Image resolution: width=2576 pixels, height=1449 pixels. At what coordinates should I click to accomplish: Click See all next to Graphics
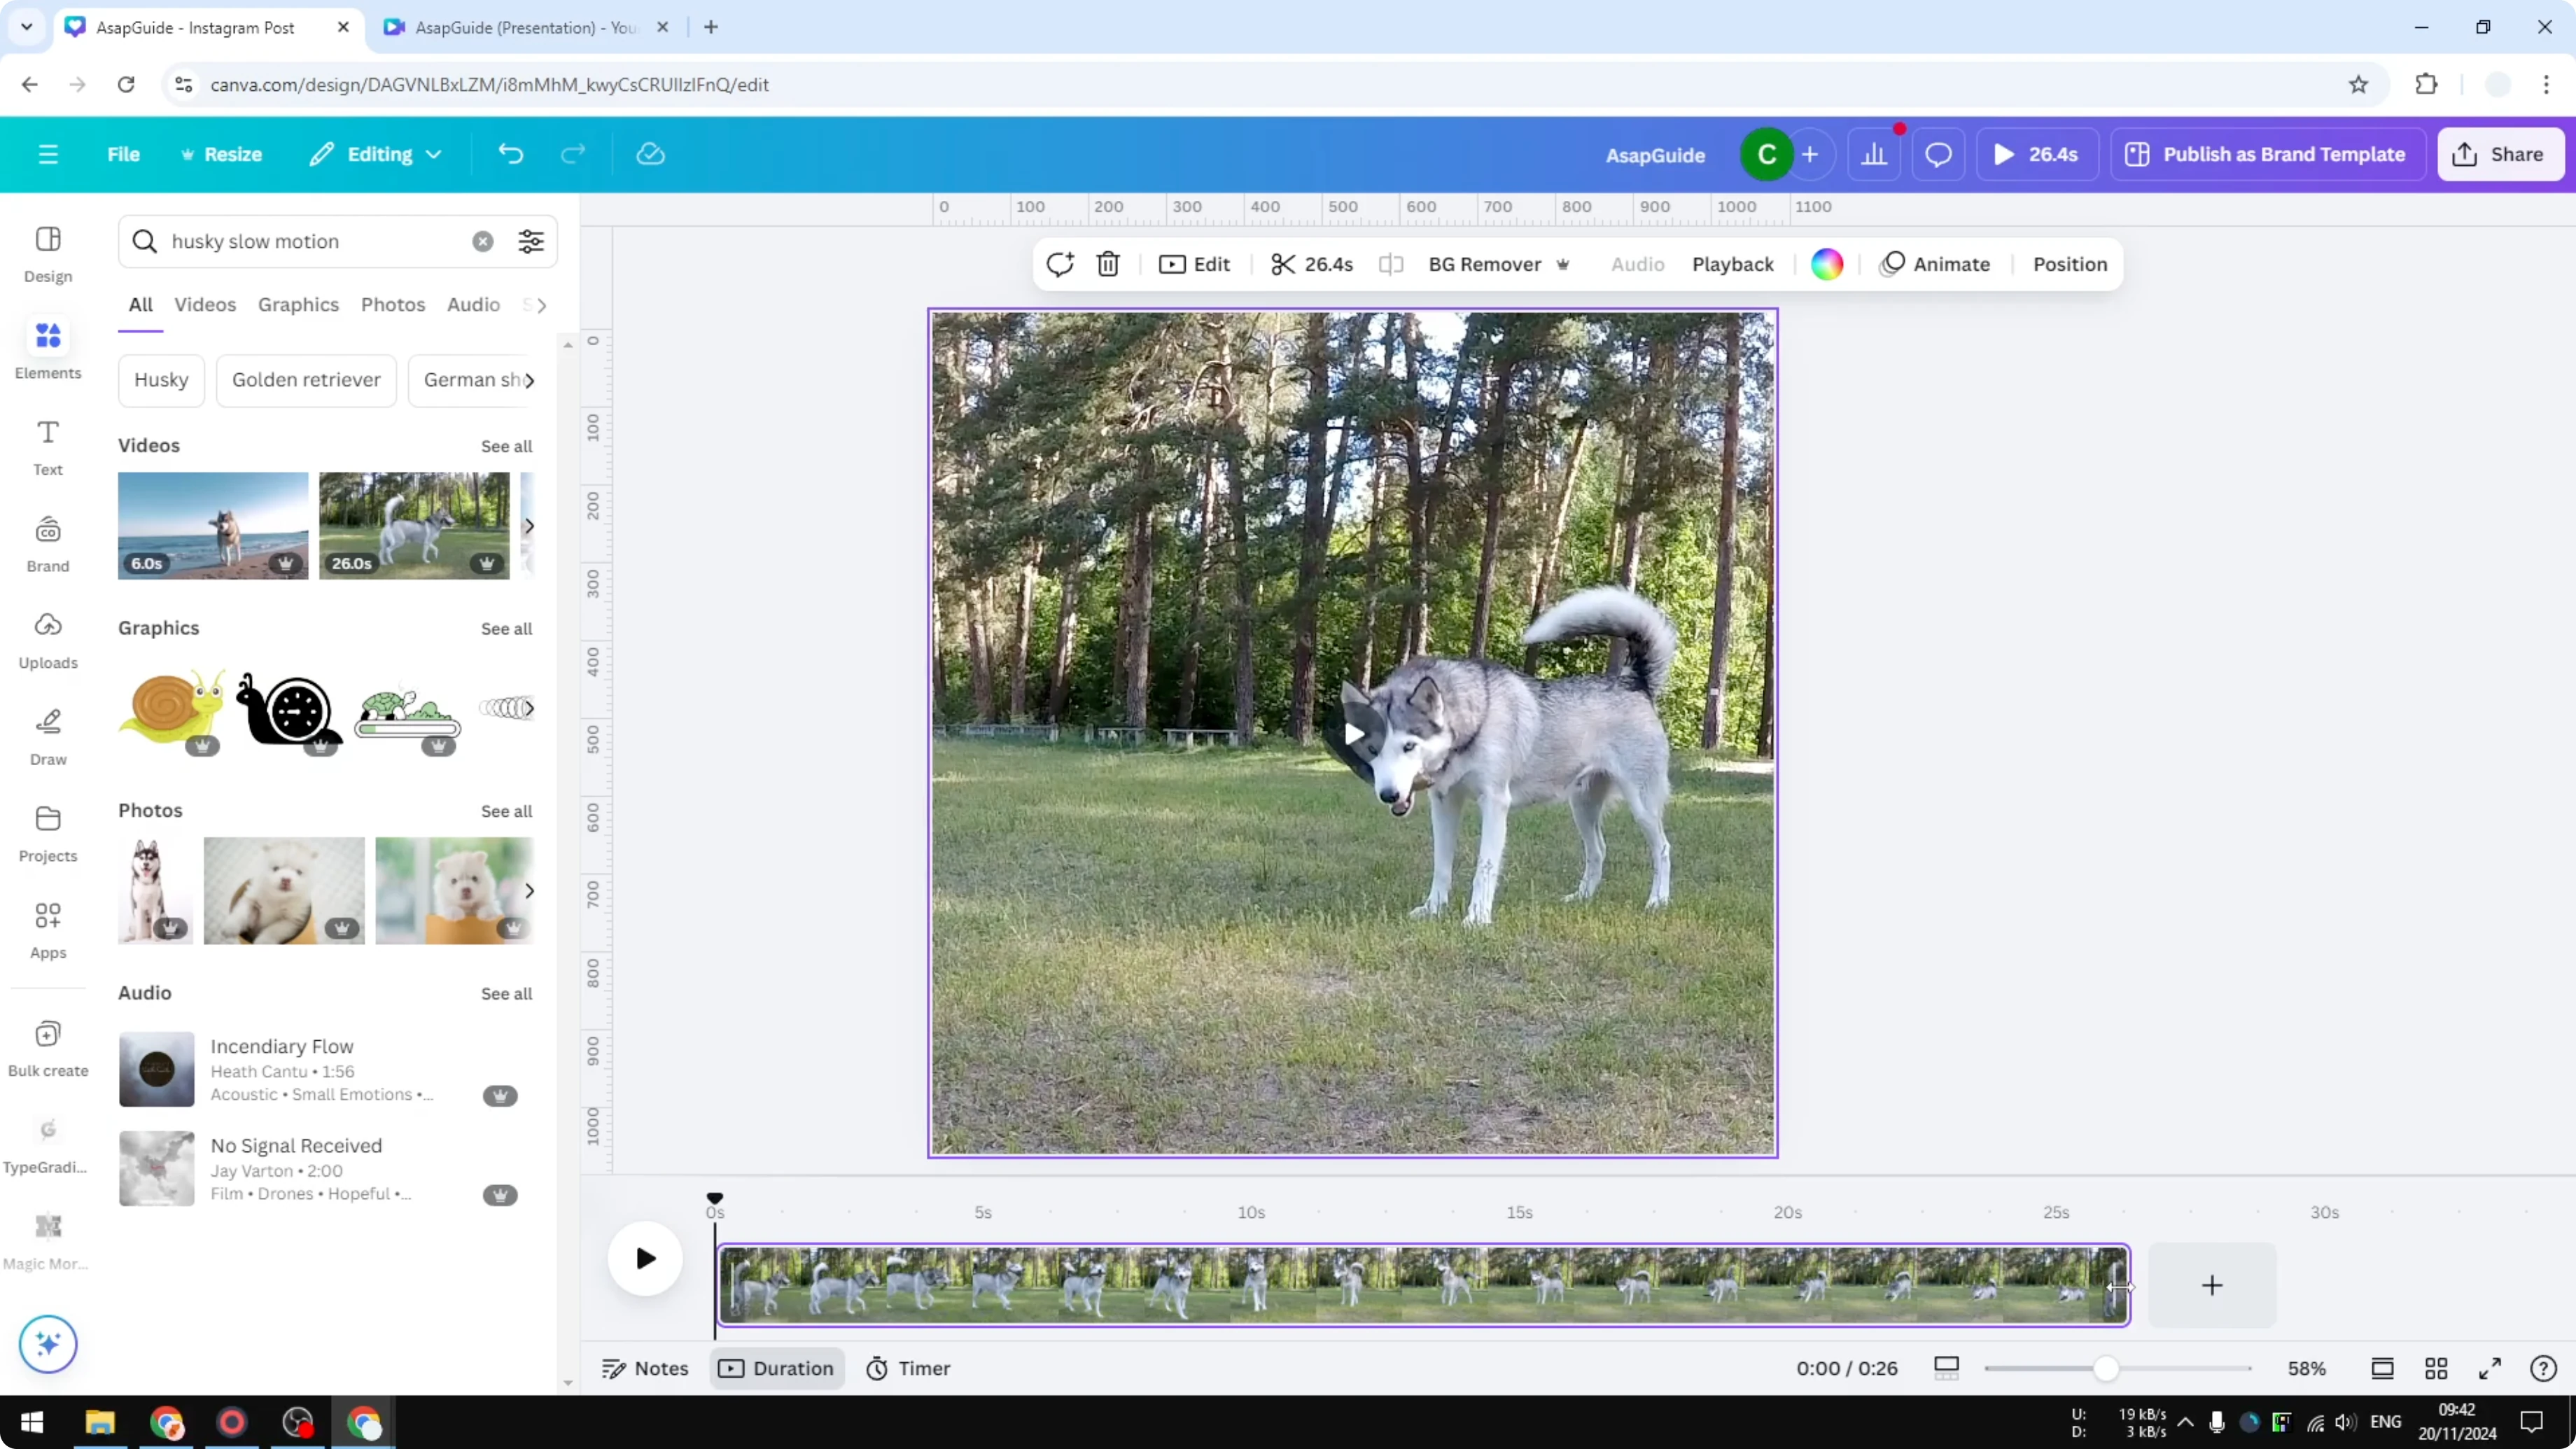coord(506,629)
